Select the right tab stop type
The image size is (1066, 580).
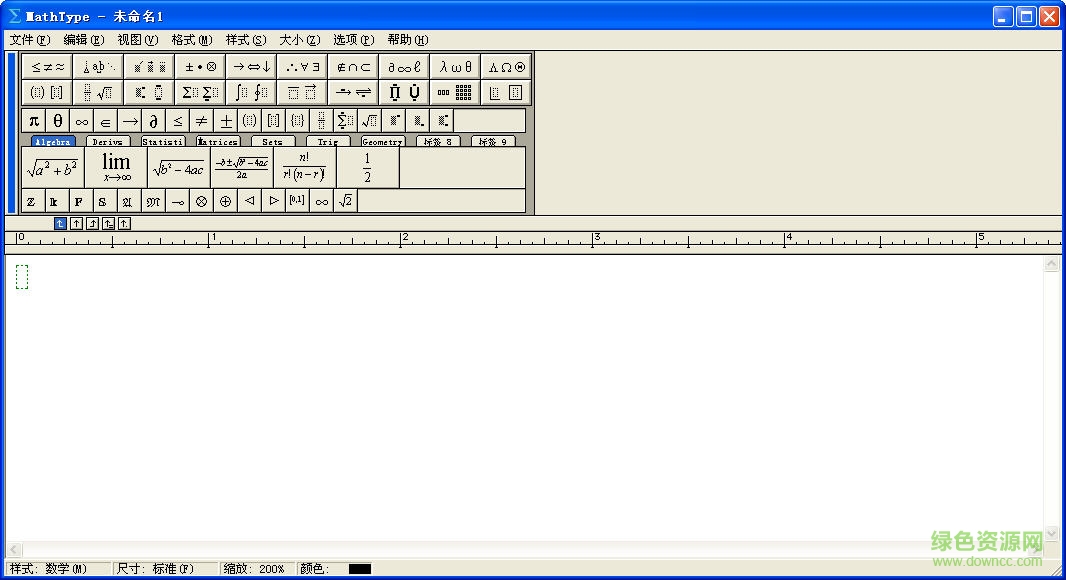(92, 224)
